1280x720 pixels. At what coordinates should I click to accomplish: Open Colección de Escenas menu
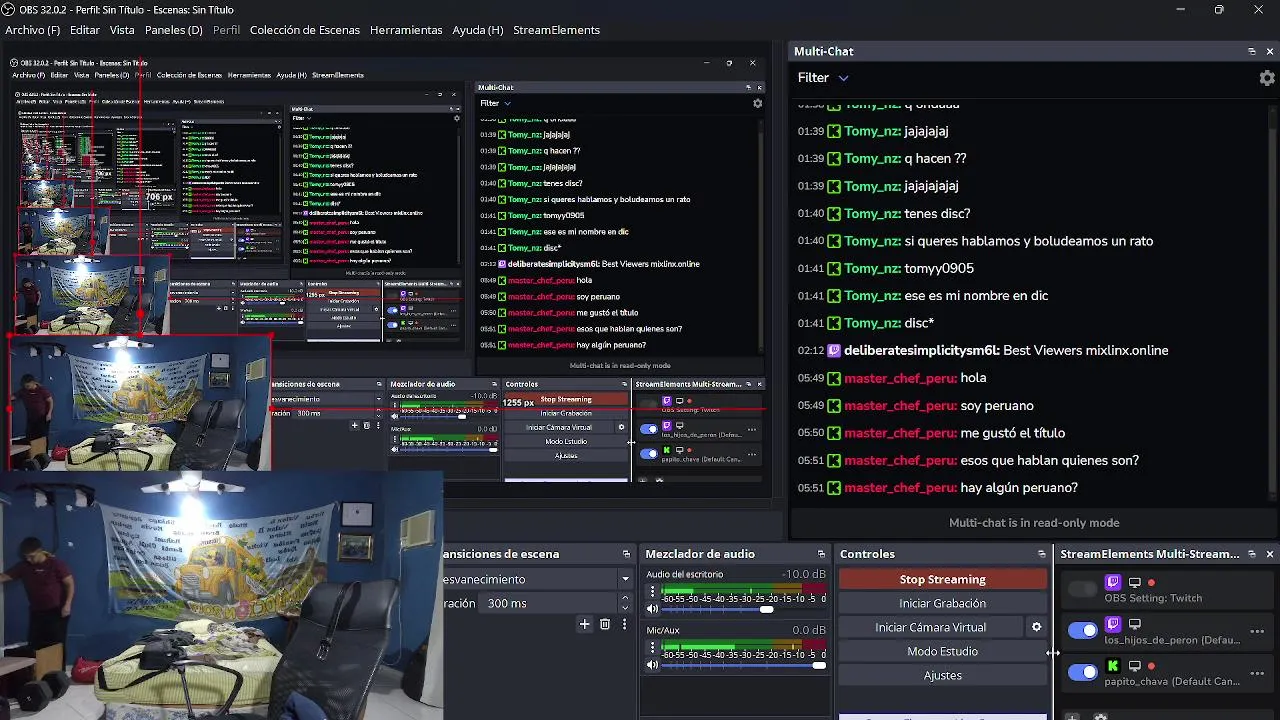coord(305,30)
